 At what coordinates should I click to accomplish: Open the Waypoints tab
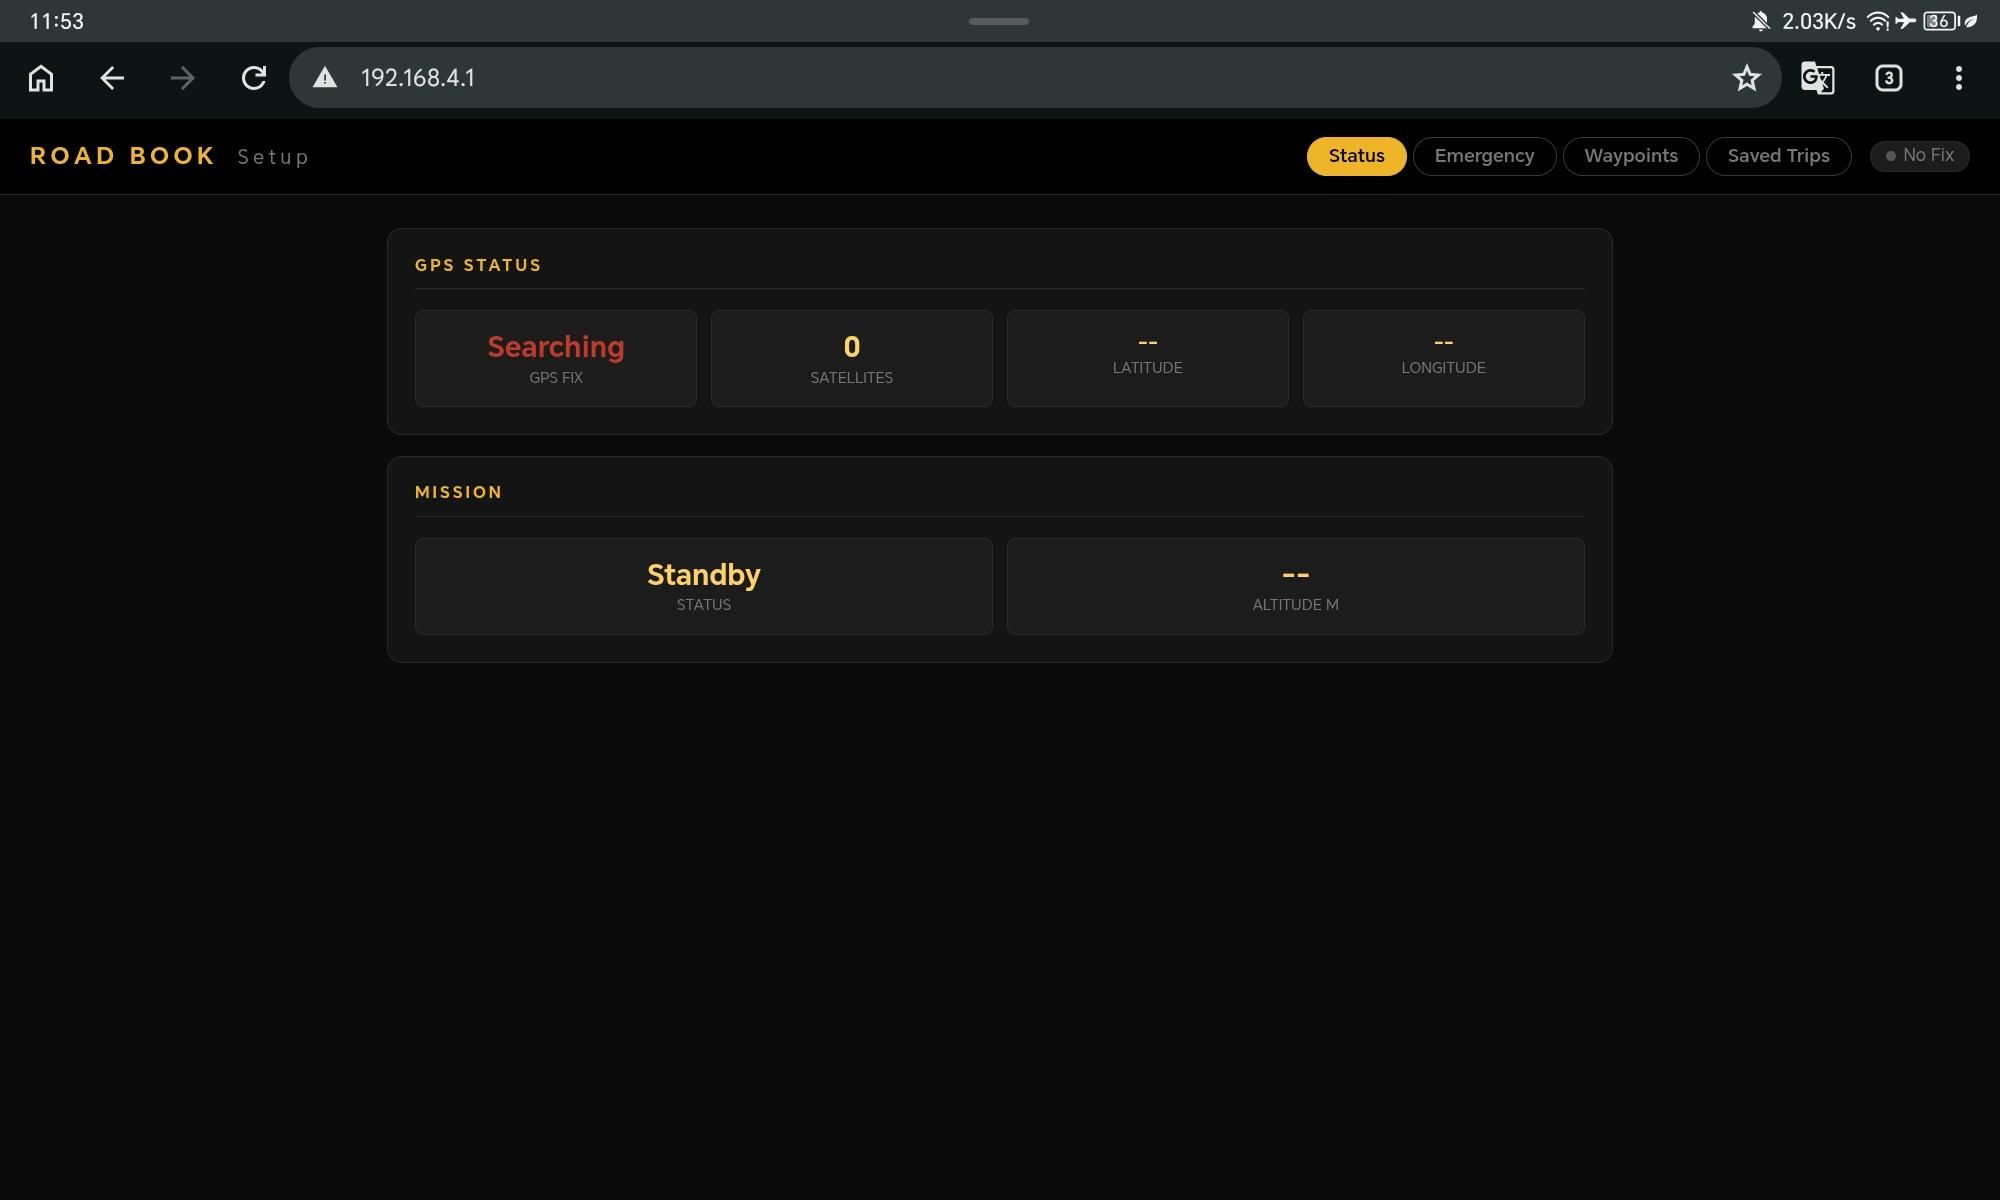click(1630, 156)
